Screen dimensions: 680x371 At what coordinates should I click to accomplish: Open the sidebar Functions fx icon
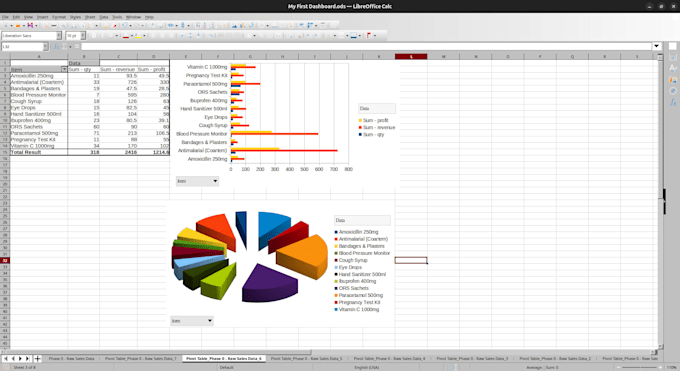[x=673, y=102]
